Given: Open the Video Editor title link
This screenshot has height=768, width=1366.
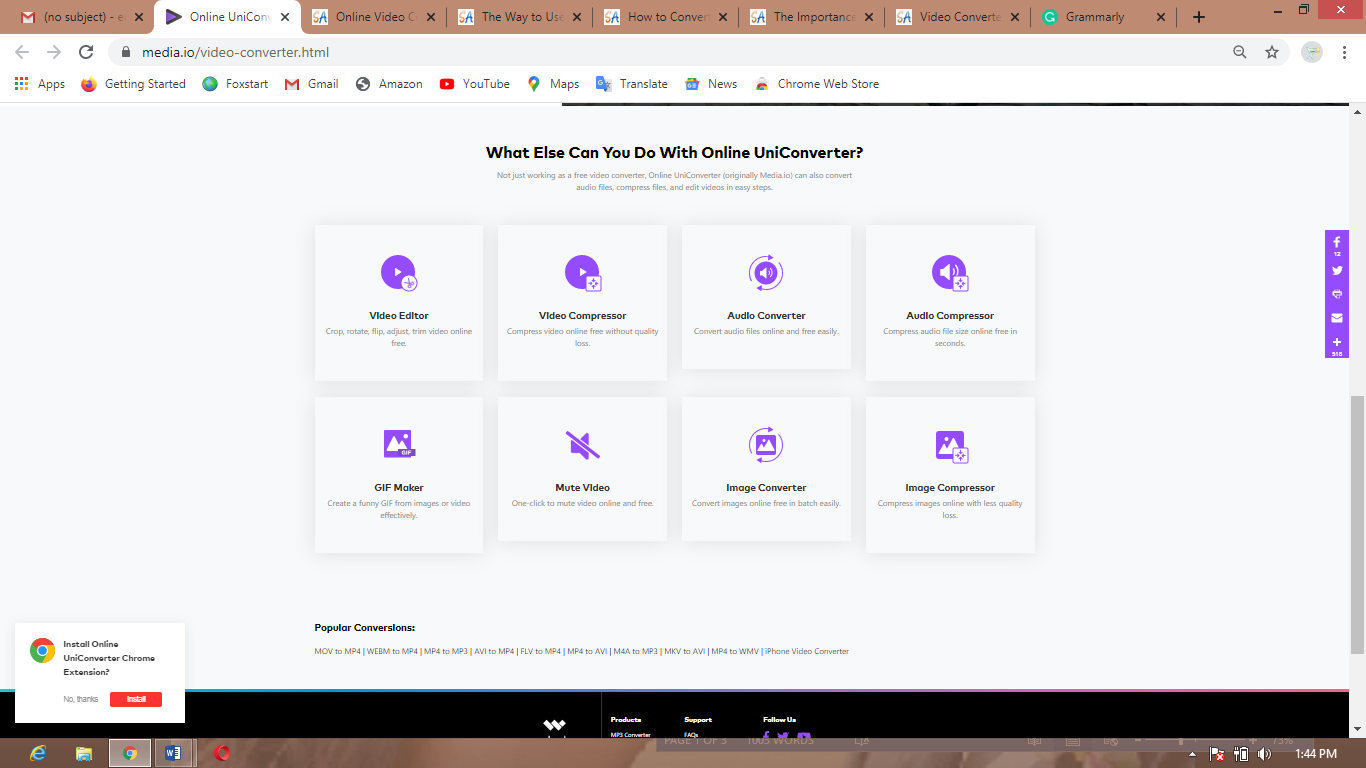Looking at the screenshot, I should 399,316.
